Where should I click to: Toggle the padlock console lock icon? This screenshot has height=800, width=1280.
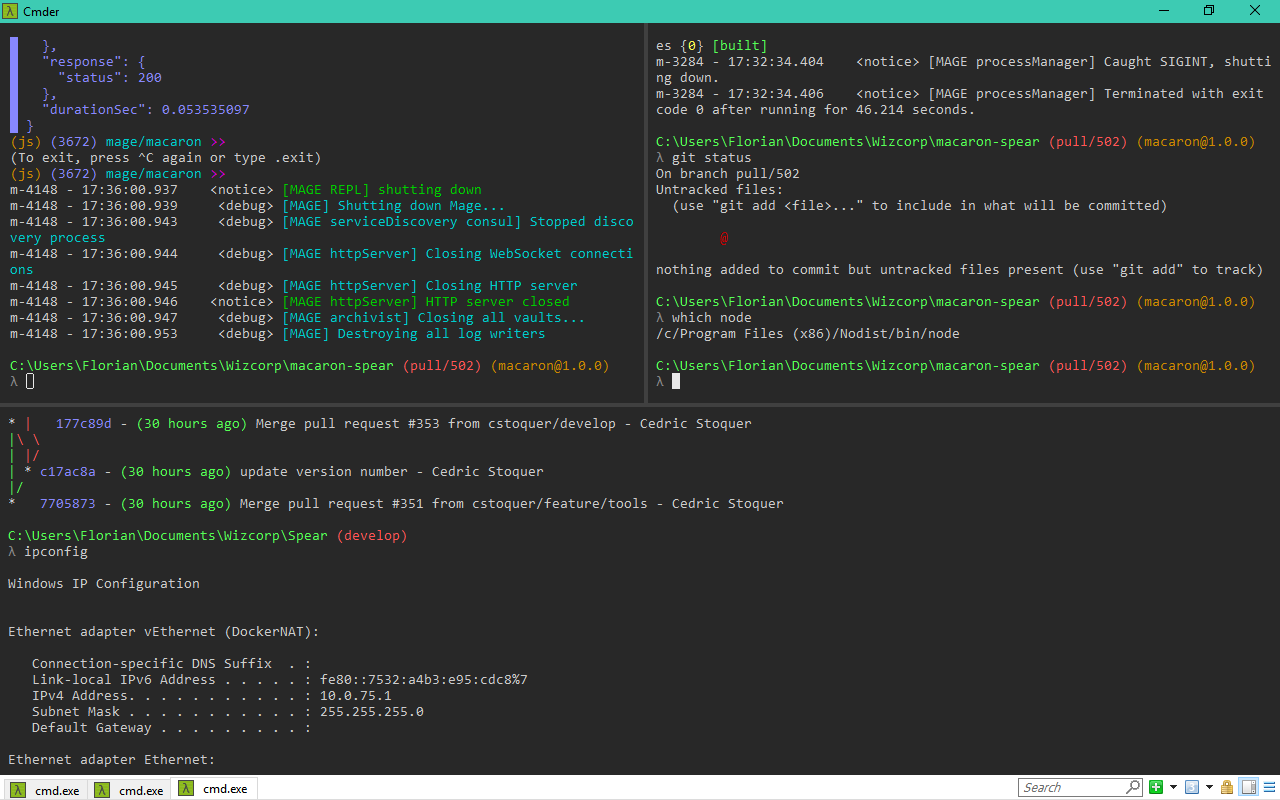tap(1227, 788)
